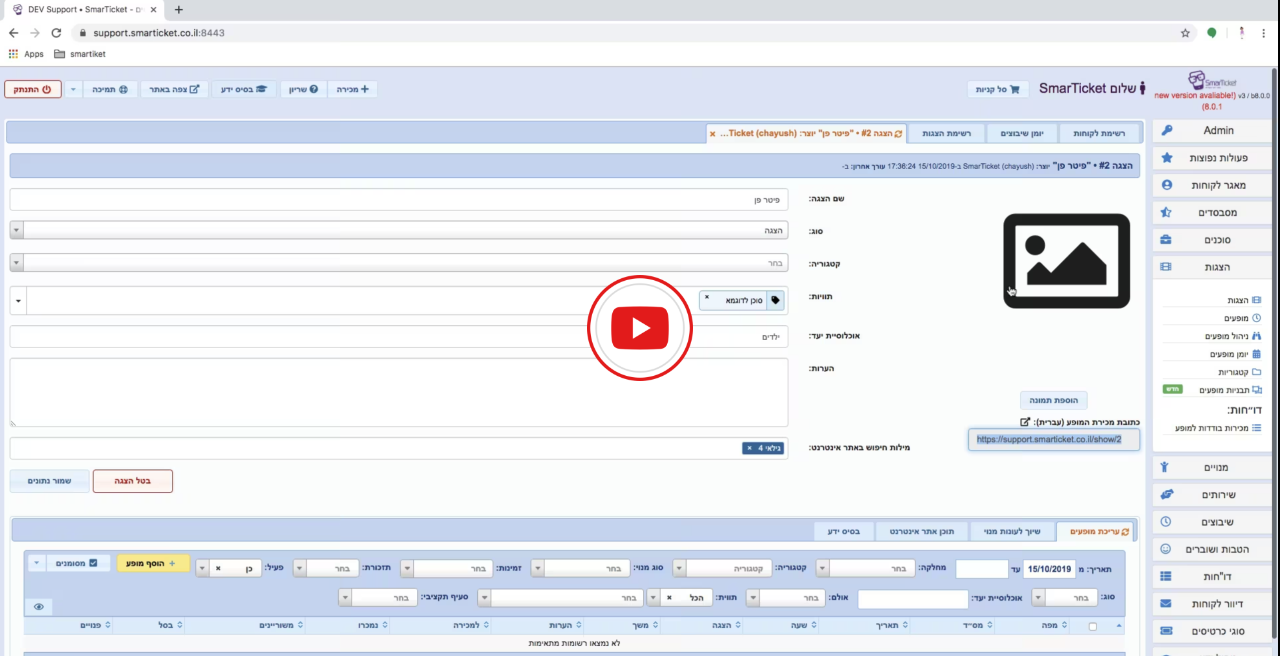
Task: Click the placeholder show image thumbnail
Action: [1066, 261]
